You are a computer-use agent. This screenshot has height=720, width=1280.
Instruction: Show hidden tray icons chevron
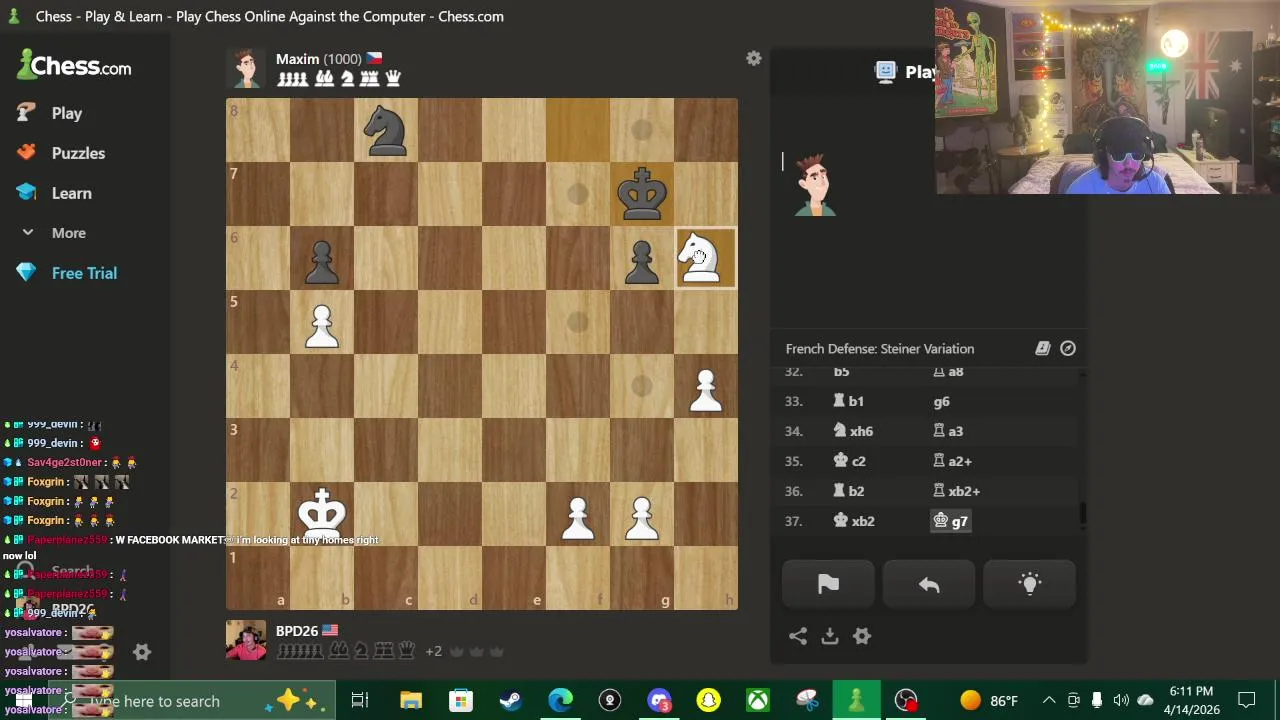click(x=1049, y=701)
